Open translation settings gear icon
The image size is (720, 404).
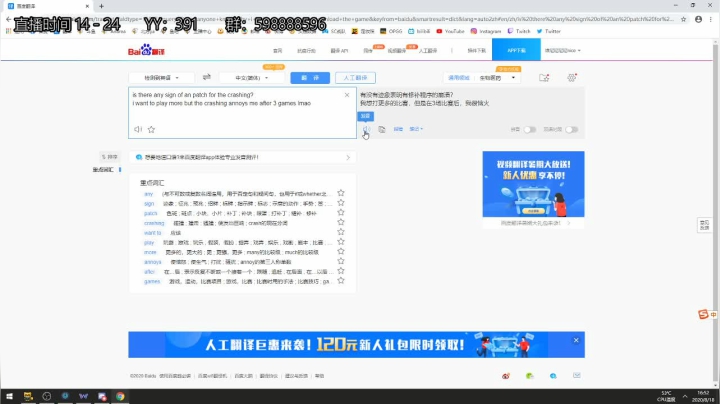coord(572,78)
